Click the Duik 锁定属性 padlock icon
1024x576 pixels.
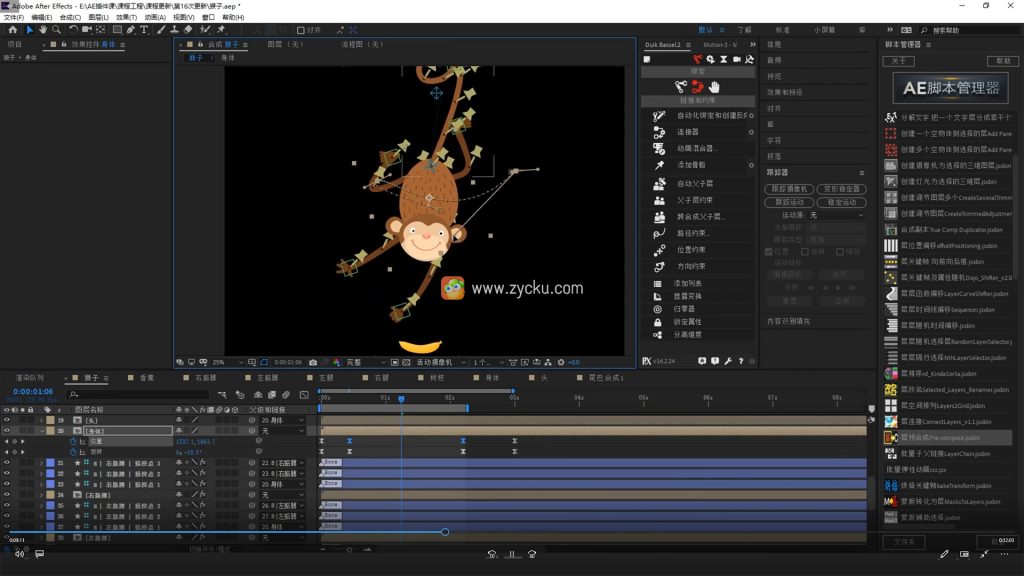click(658, 322)
